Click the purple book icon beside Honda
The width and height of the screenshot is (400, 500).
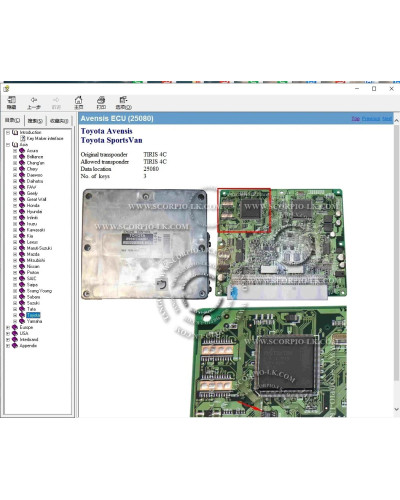[x=22, y=205]
